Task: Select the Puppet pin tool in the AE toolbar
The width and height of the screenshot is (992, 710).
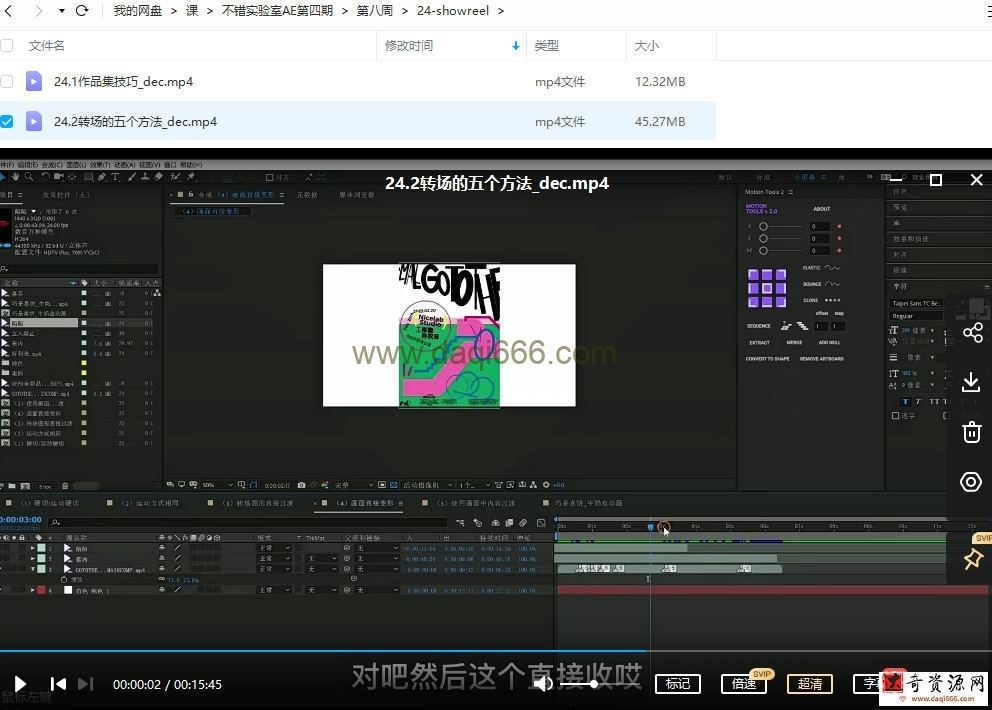Action: [190, 177]
